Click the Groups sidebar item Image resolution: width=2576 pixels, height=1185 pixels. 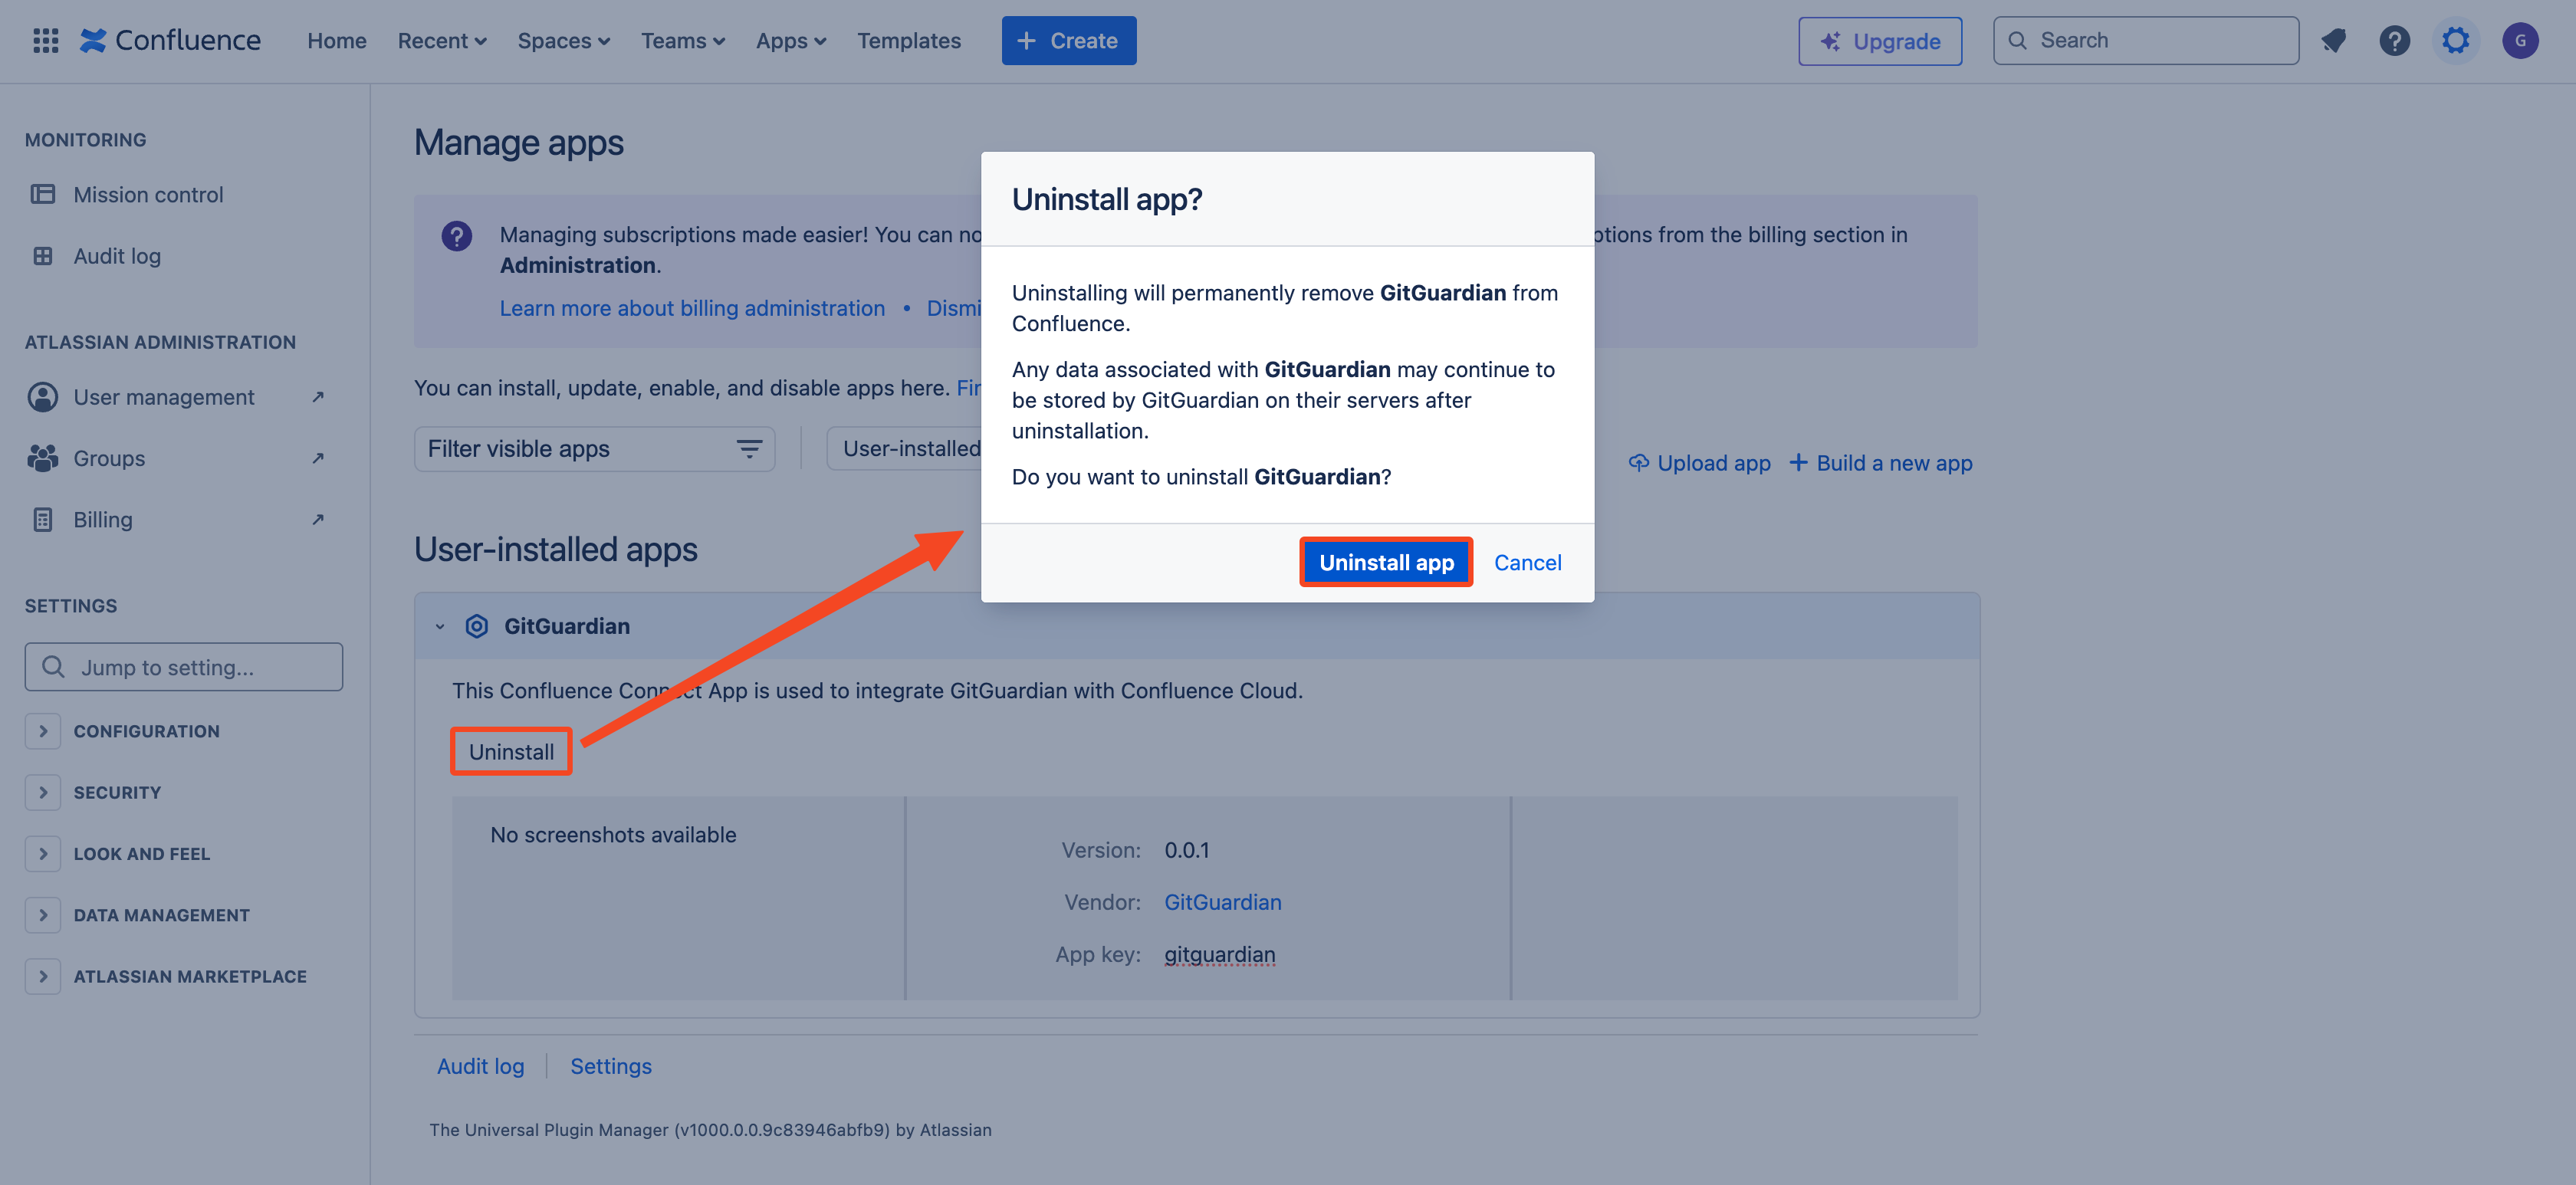(x=109, y=458)
